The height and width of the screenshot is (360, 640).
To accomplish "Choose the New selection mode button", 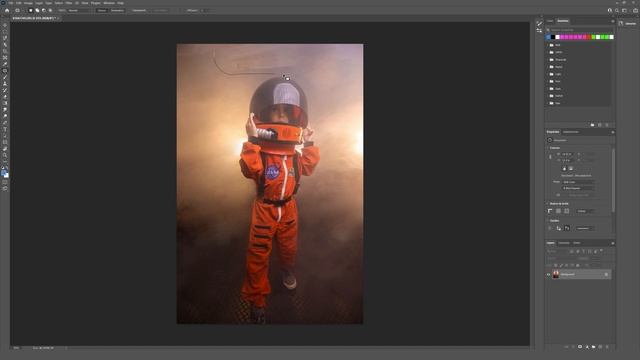I will click(31, 10).
